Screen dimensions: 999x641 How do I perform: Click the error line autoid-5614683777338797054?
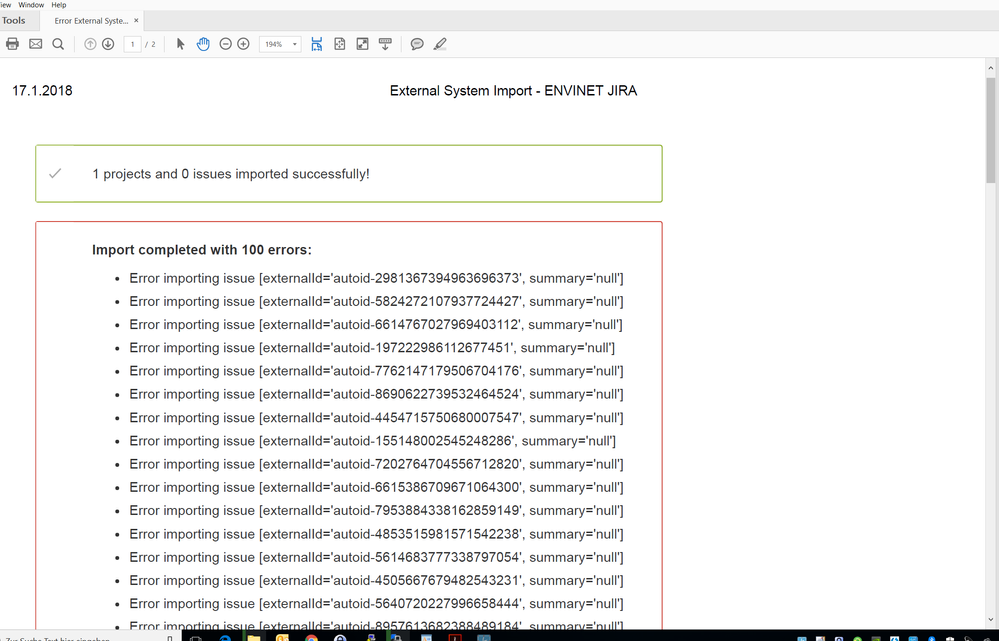click(x=376, y=558)
